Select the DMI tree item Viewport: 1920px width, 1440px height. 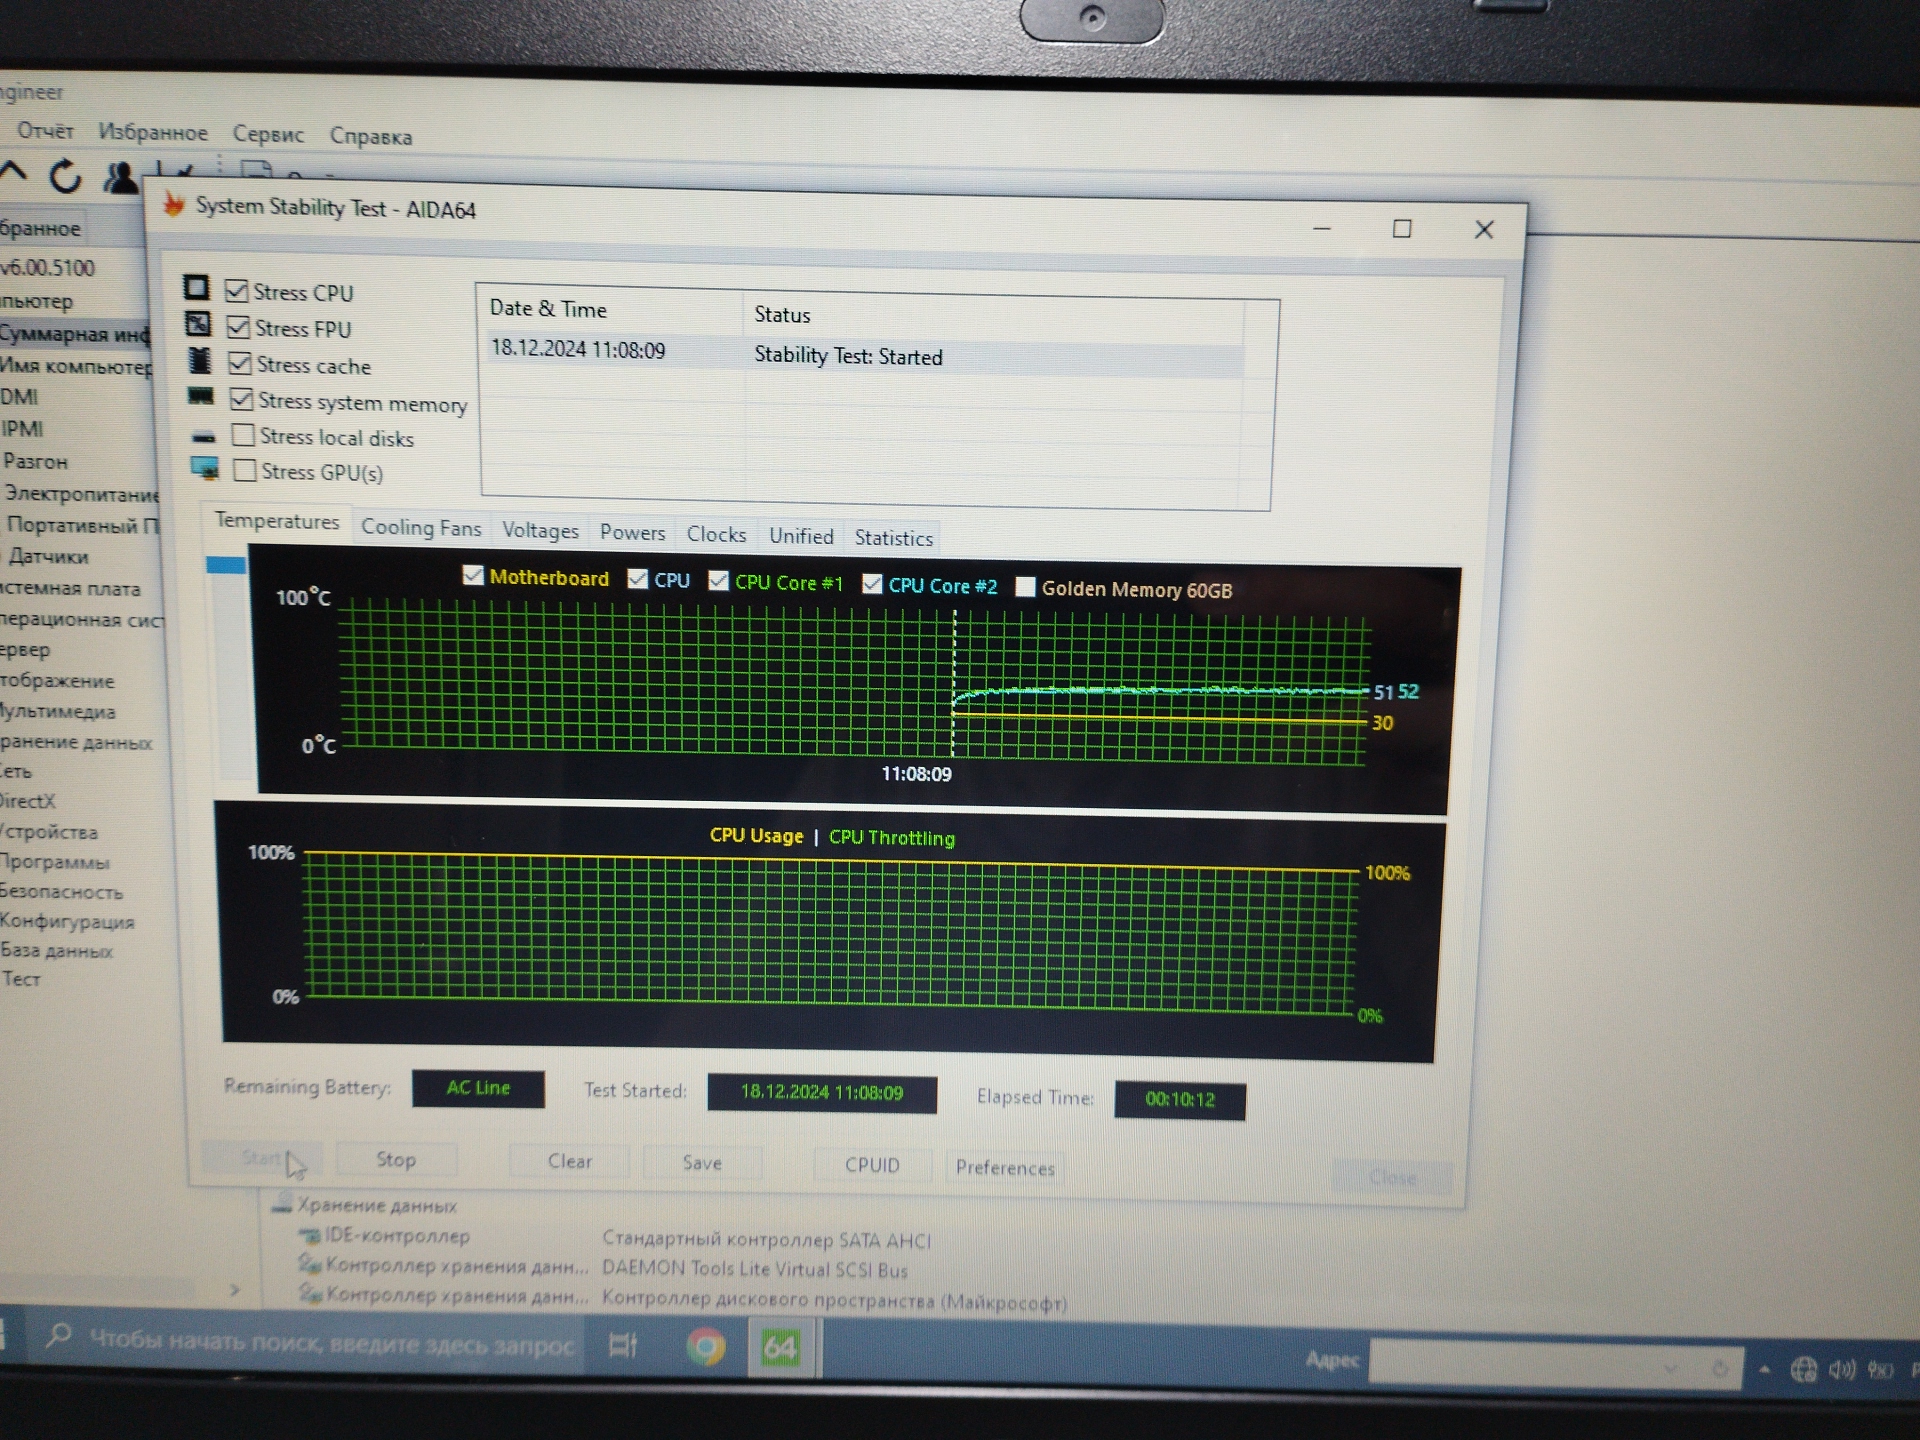click(x=19, y=397)
